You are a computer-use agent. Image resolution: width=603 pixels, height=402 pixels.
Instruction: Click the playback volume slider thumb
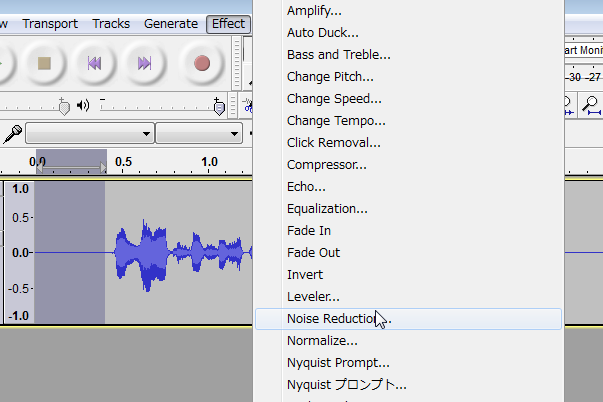[219, 106]
